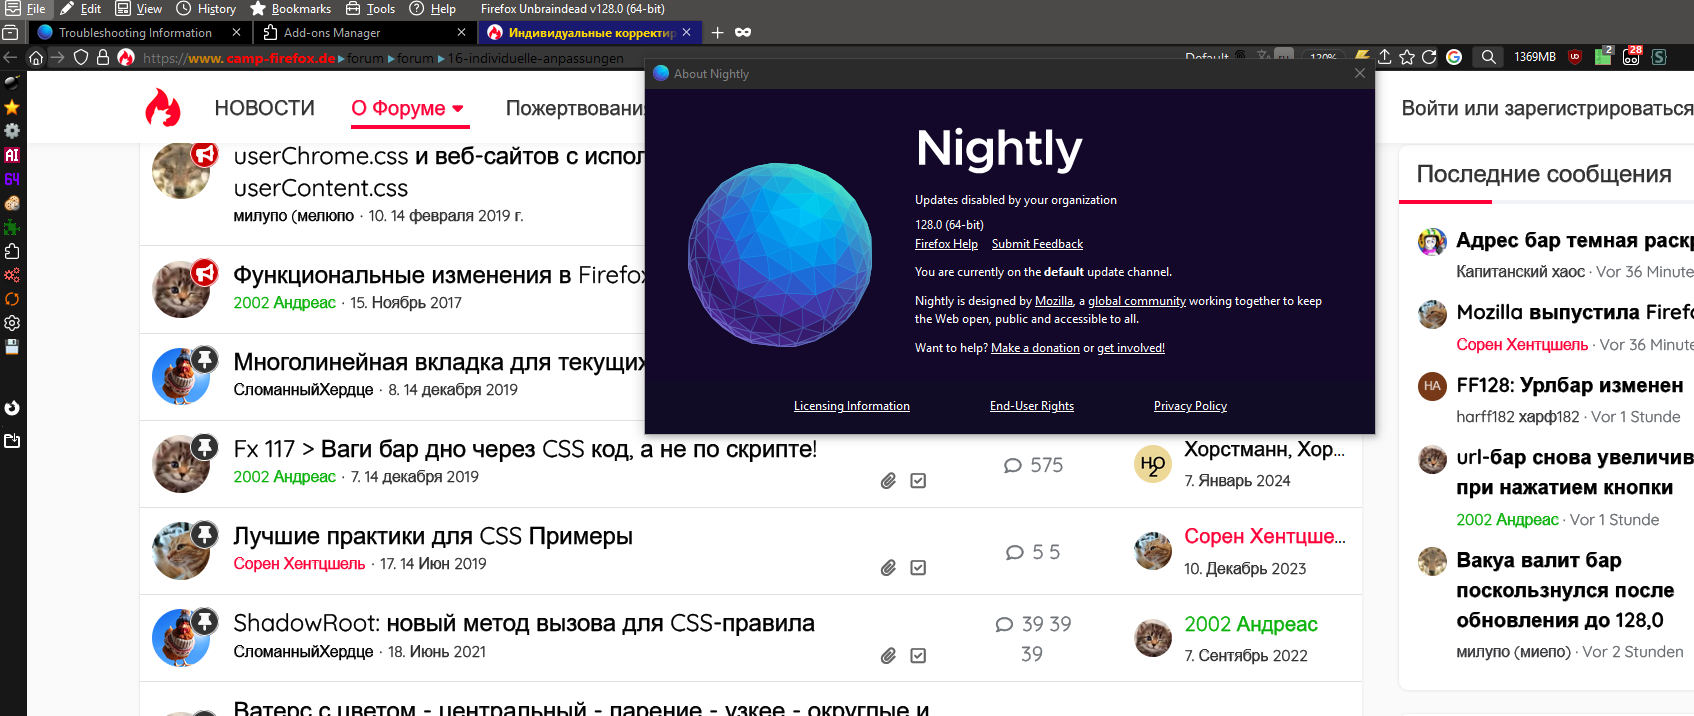Click the white outlined puzzle piece sidebar icon
This screenshot has height=716, width=1694.
12,251
